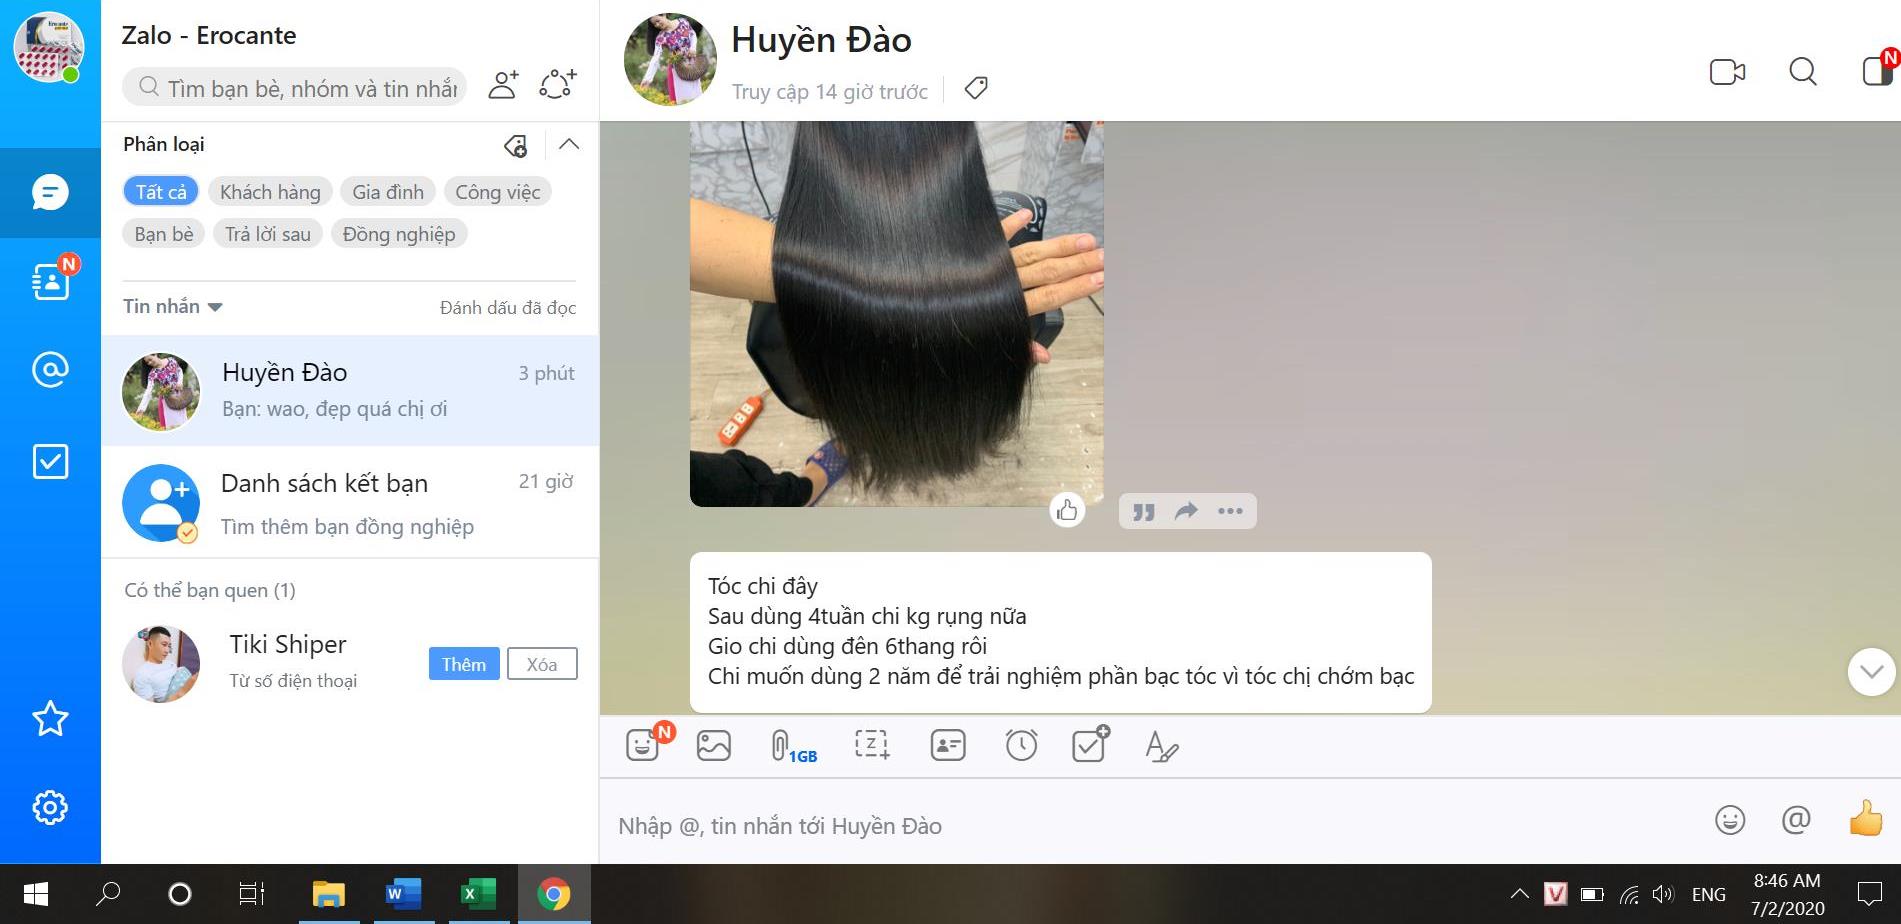Like the hair photo with thumbs-up reaction

pos(1067,511)
